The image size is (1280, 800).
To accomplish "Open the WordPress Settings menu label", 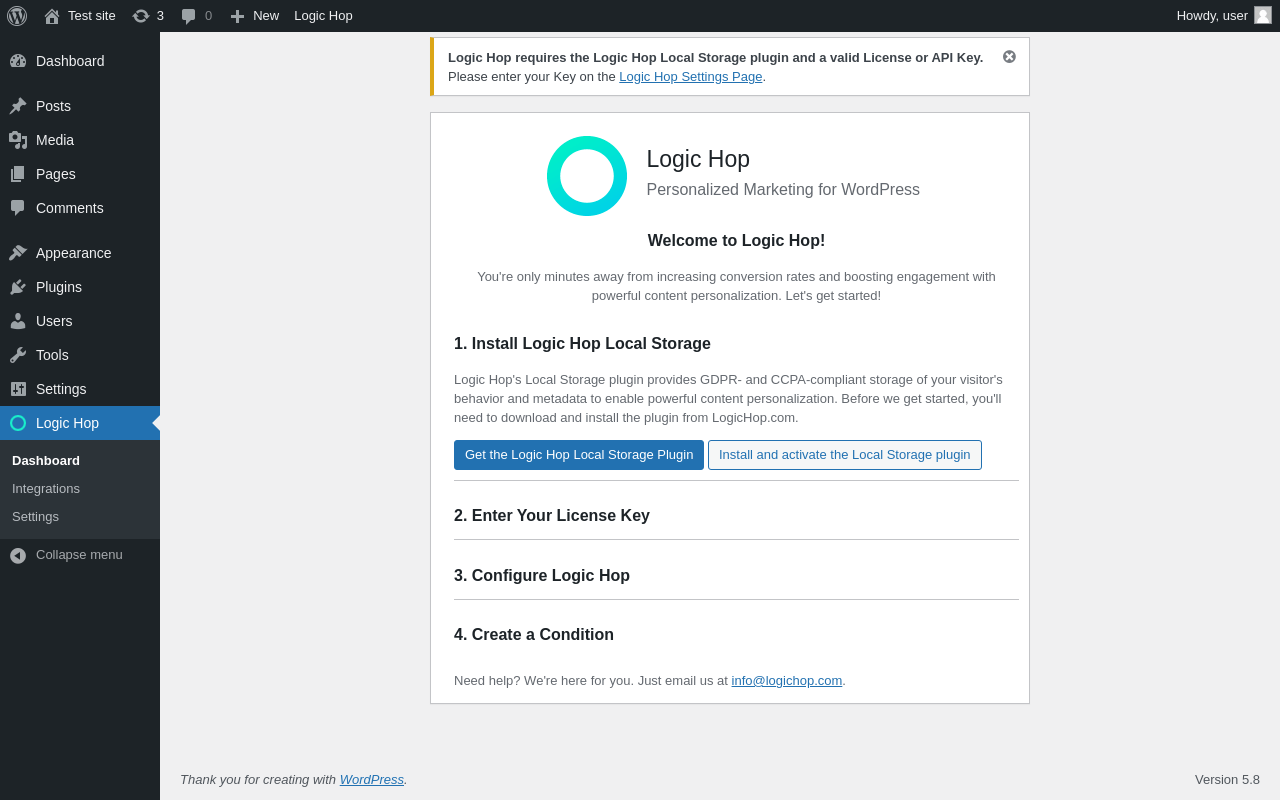I will click(x=61, y=389).
